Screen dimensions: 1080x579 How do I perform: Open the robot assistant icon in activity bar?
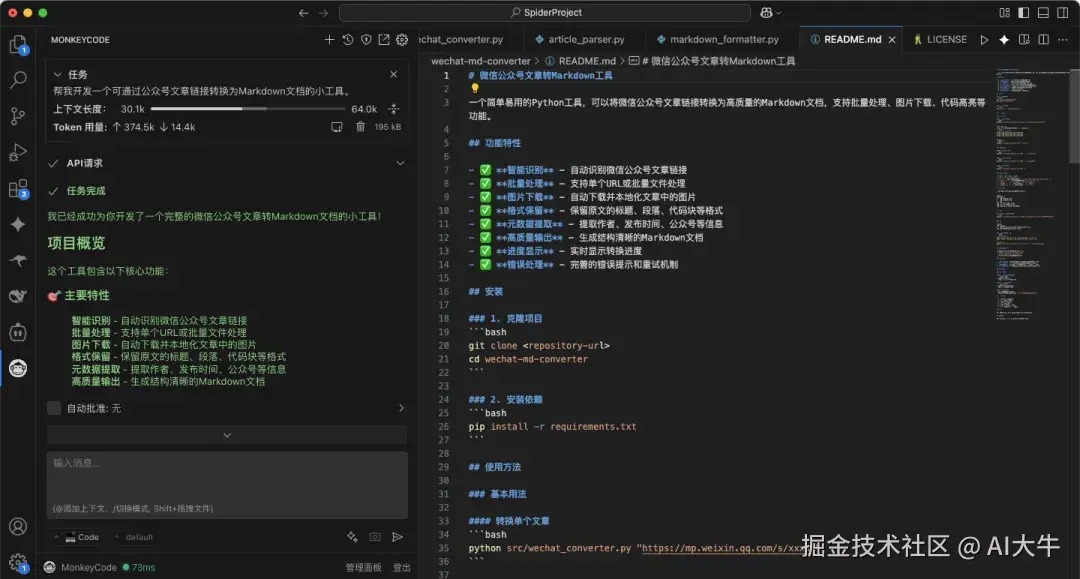(18, 333)
